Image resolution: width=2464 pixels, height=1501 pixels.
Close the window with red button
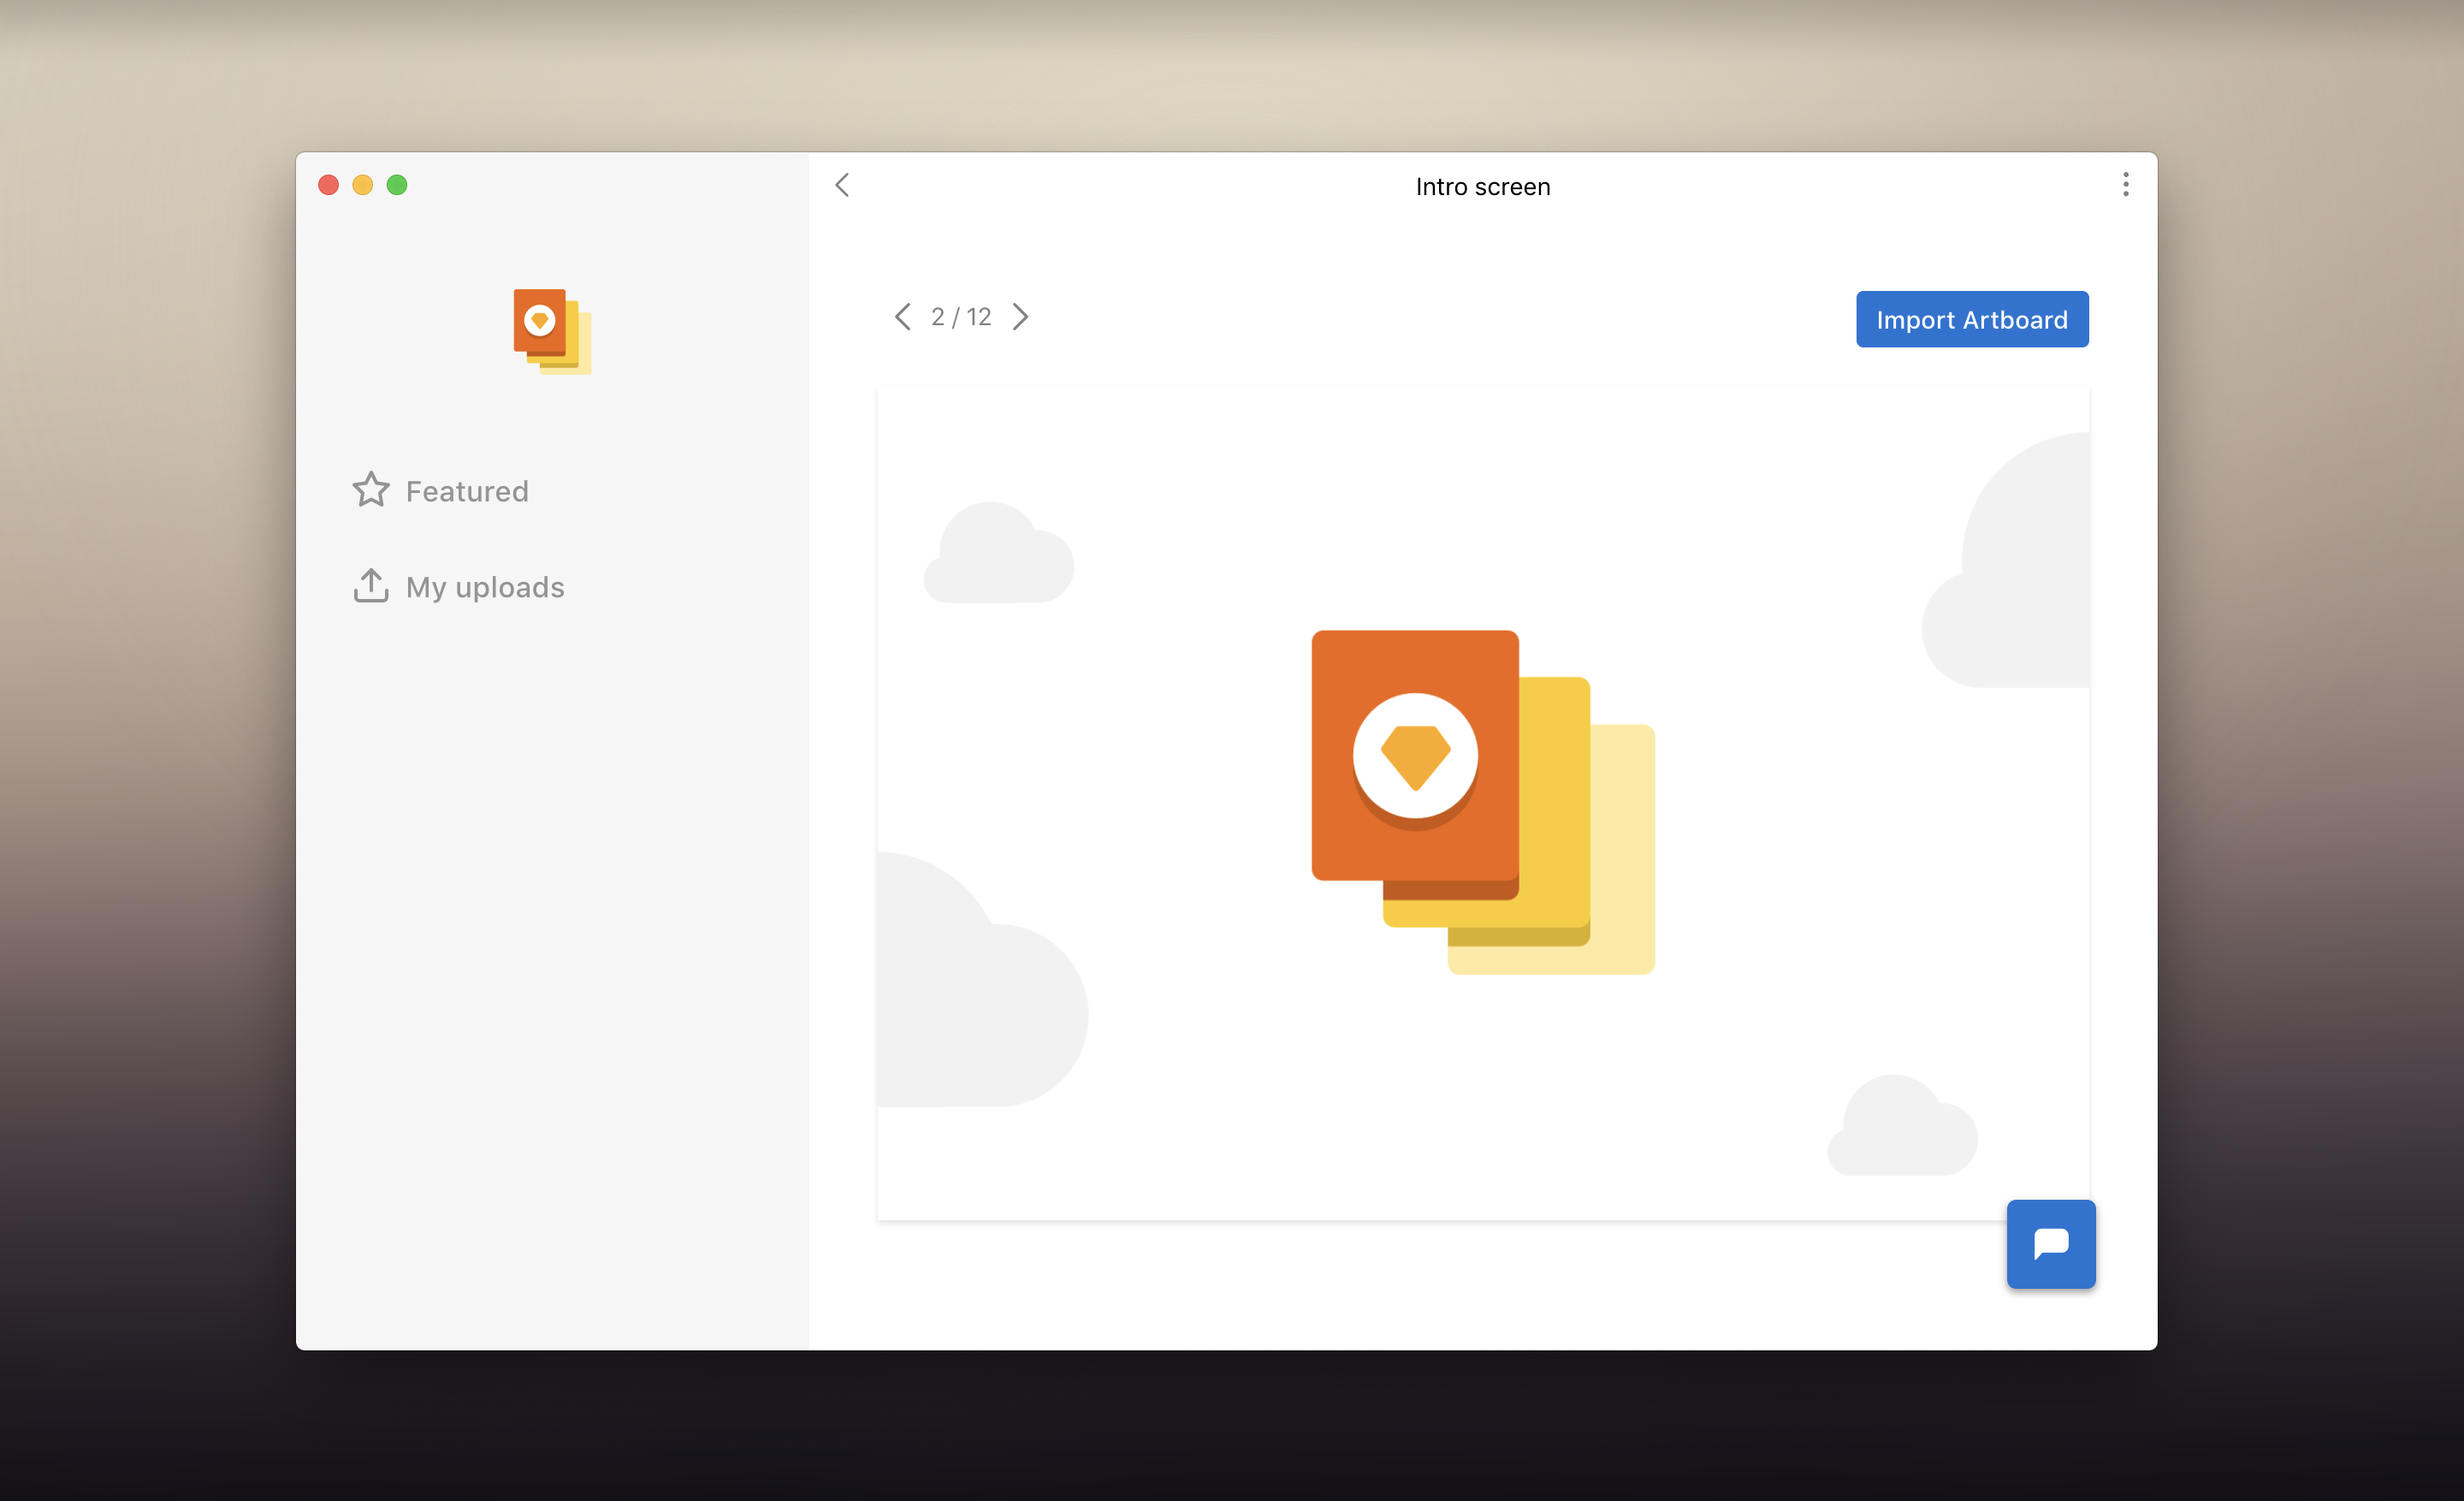(x=328, y=185)
